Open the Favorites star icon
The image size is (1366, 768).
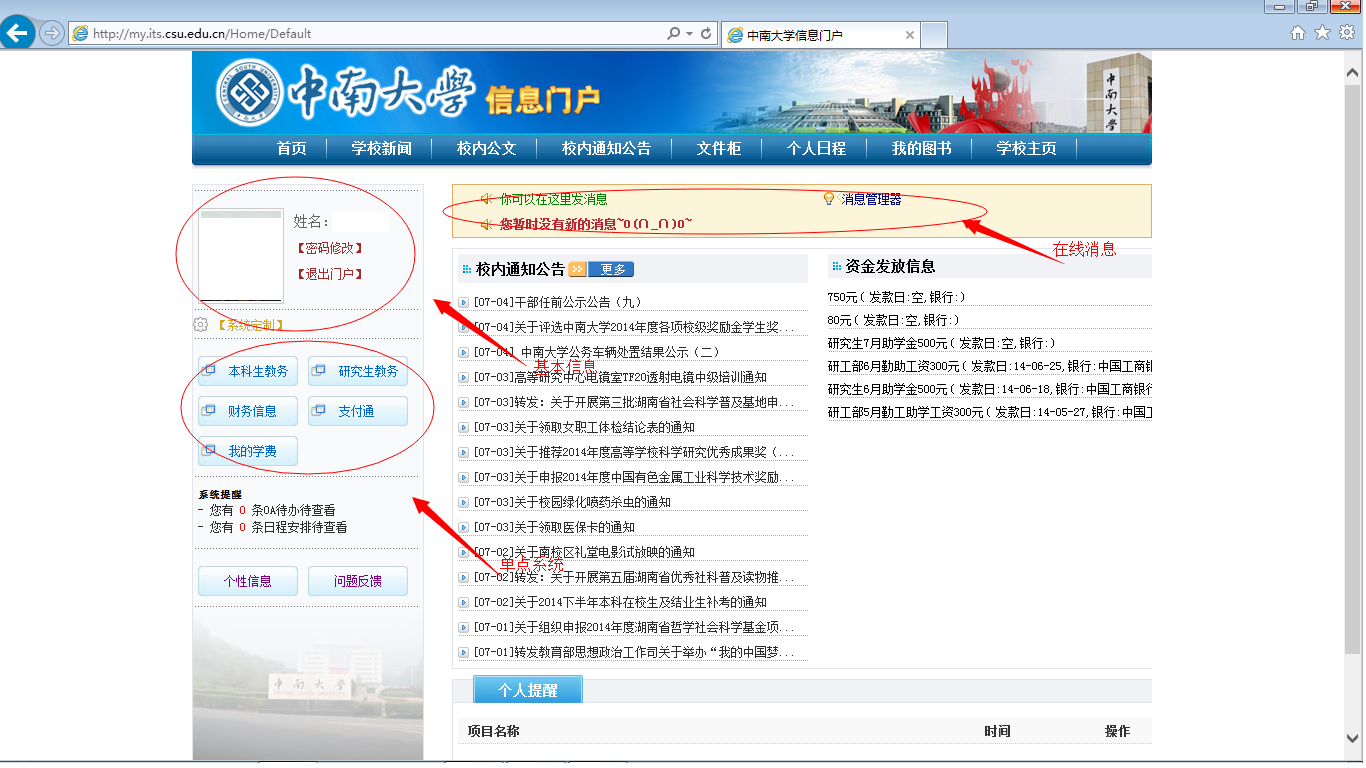[1322, 32]
